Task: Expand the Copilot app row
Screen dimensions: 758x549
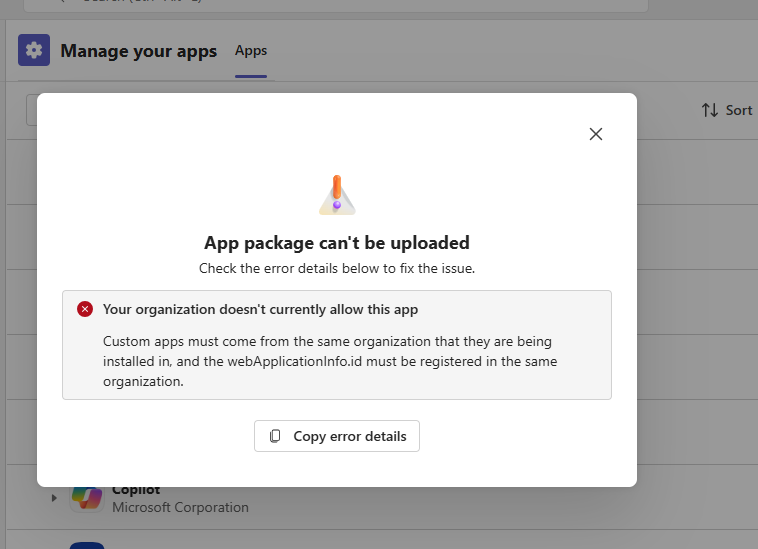Action: tap(54, 497)
